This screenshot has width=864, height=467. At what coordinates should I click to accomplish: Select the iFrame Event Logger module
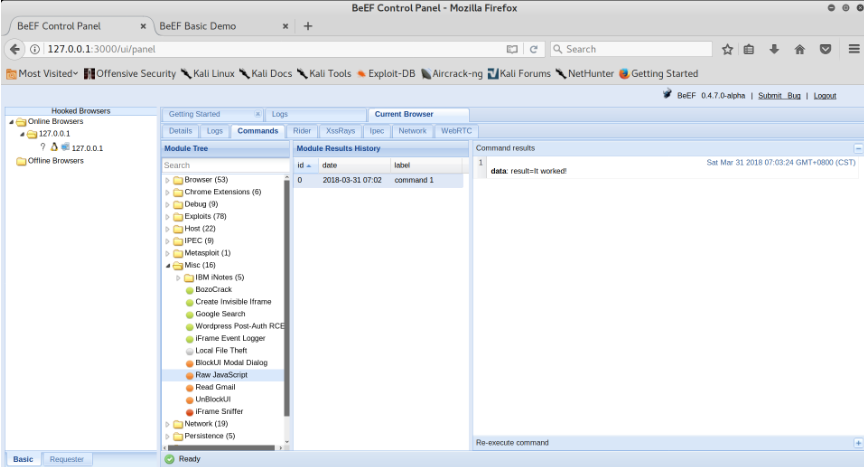(230, 338)
